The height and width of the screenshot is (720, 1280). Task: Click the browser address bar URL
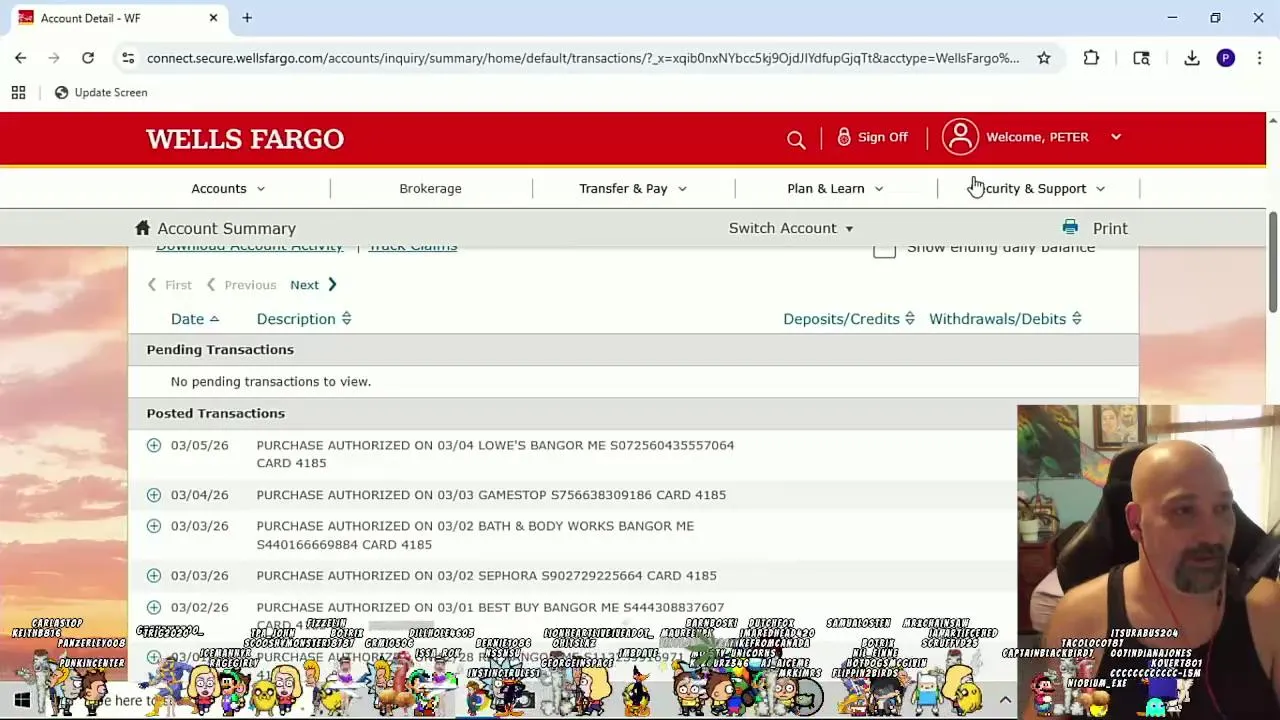pyautogui.click(x=583, y=58)
